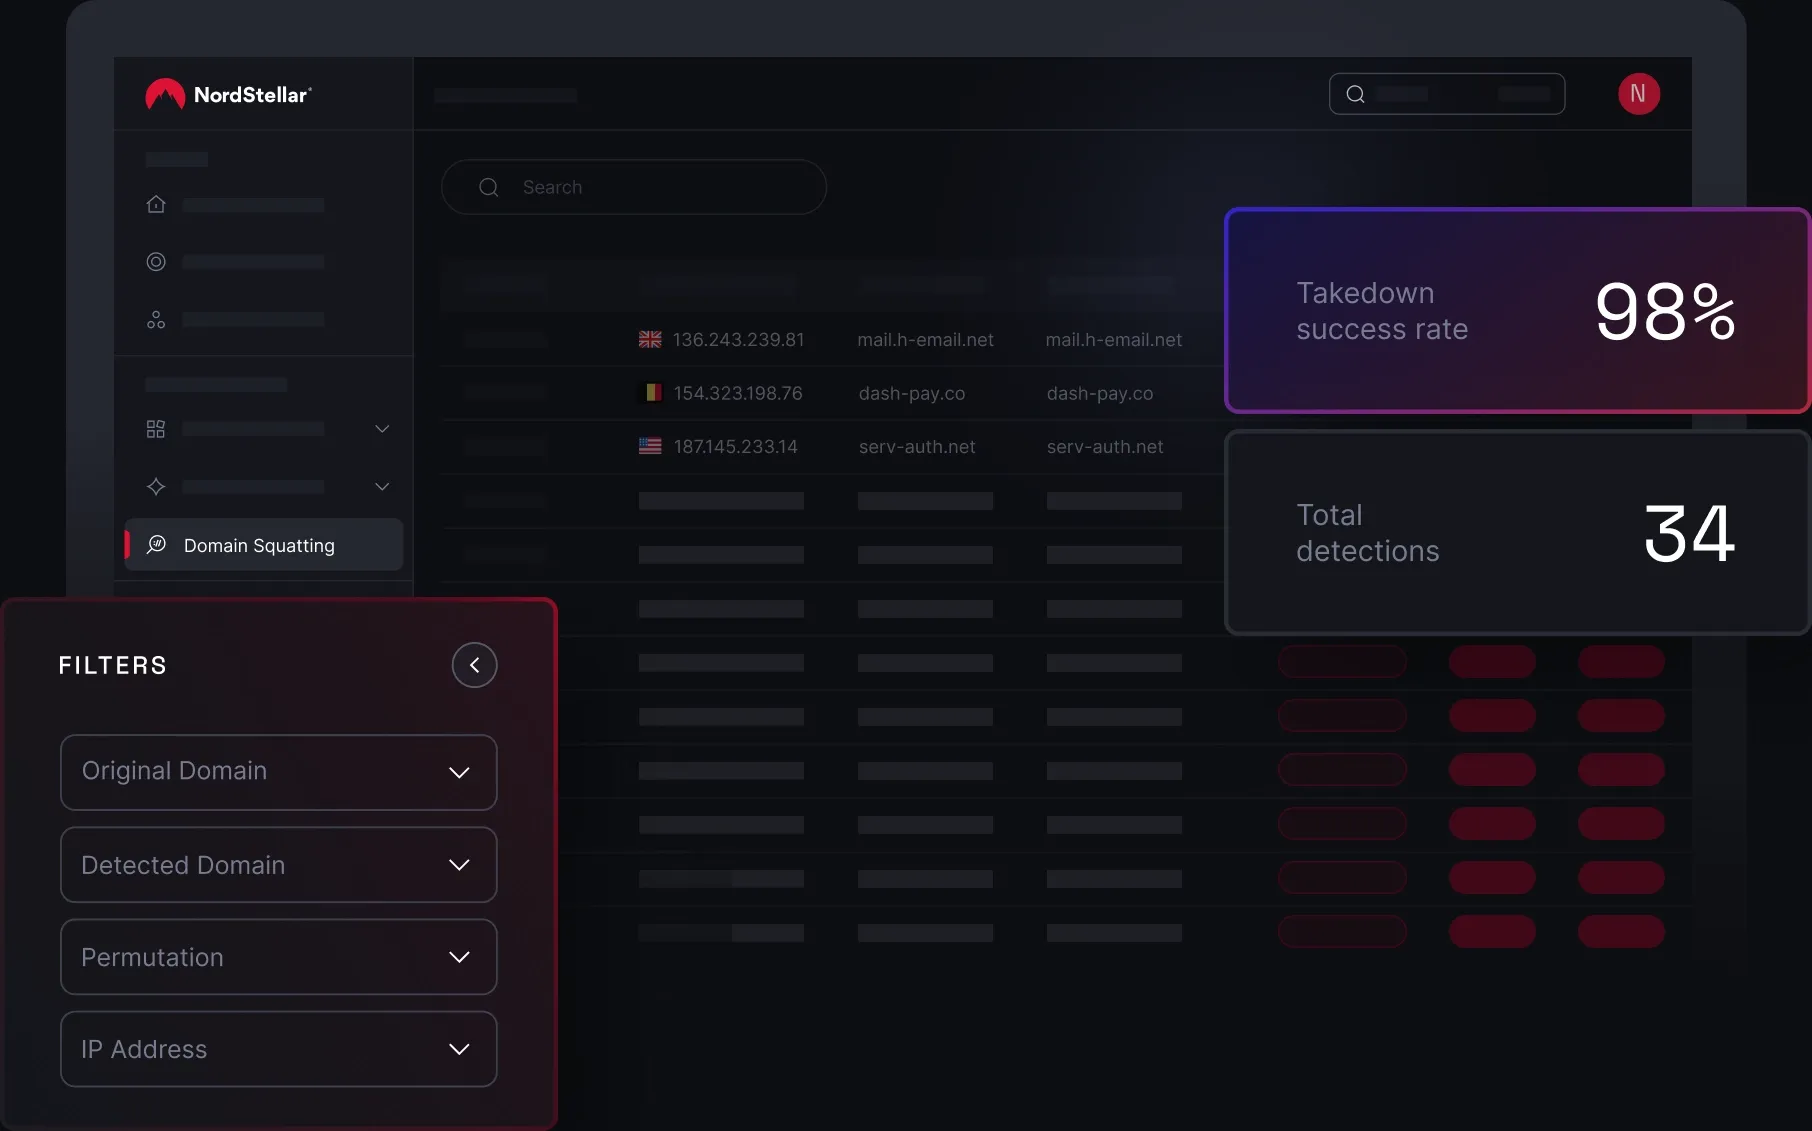Click the magnifier icon in top search
The width and height of the screenshot is (1812, 1131).
[1355, 94]
